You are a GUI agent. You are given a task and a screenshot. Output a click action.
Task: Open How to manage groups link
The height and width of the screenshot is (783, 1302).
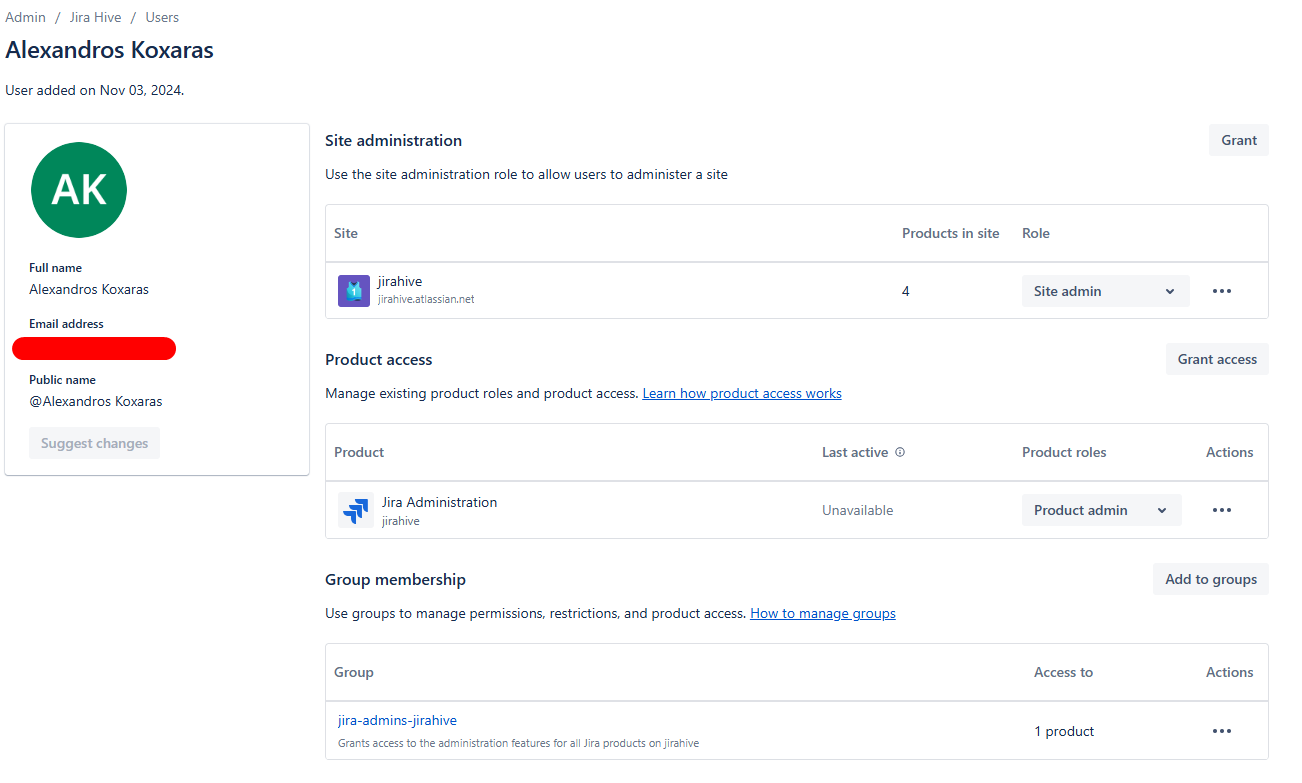pyautogui.click(x=823, y=613)
